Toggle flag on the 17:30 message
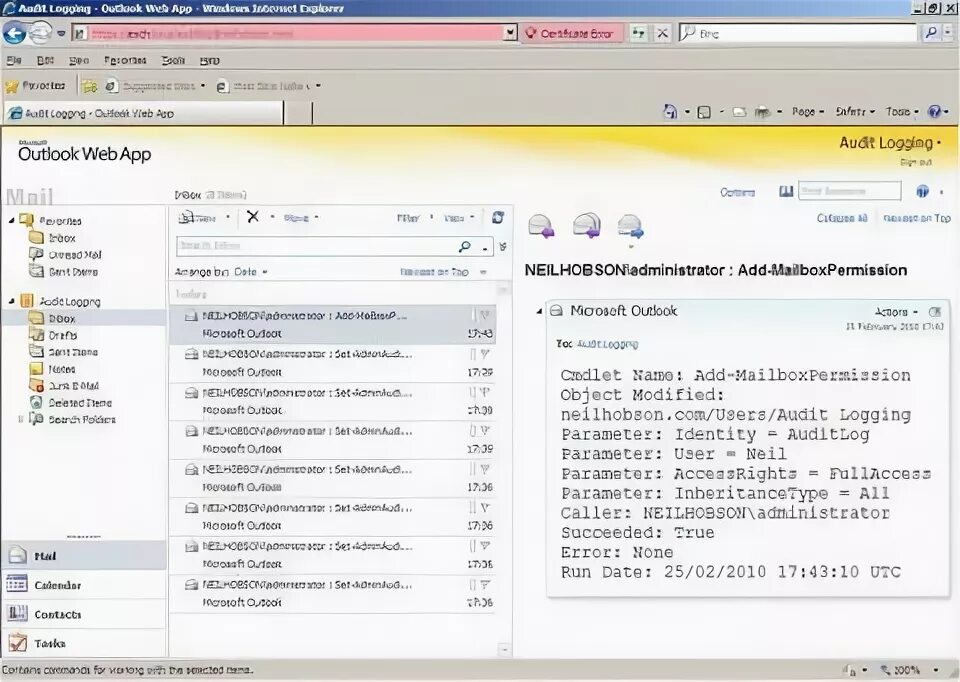960x682 pixels. [485, 392]
